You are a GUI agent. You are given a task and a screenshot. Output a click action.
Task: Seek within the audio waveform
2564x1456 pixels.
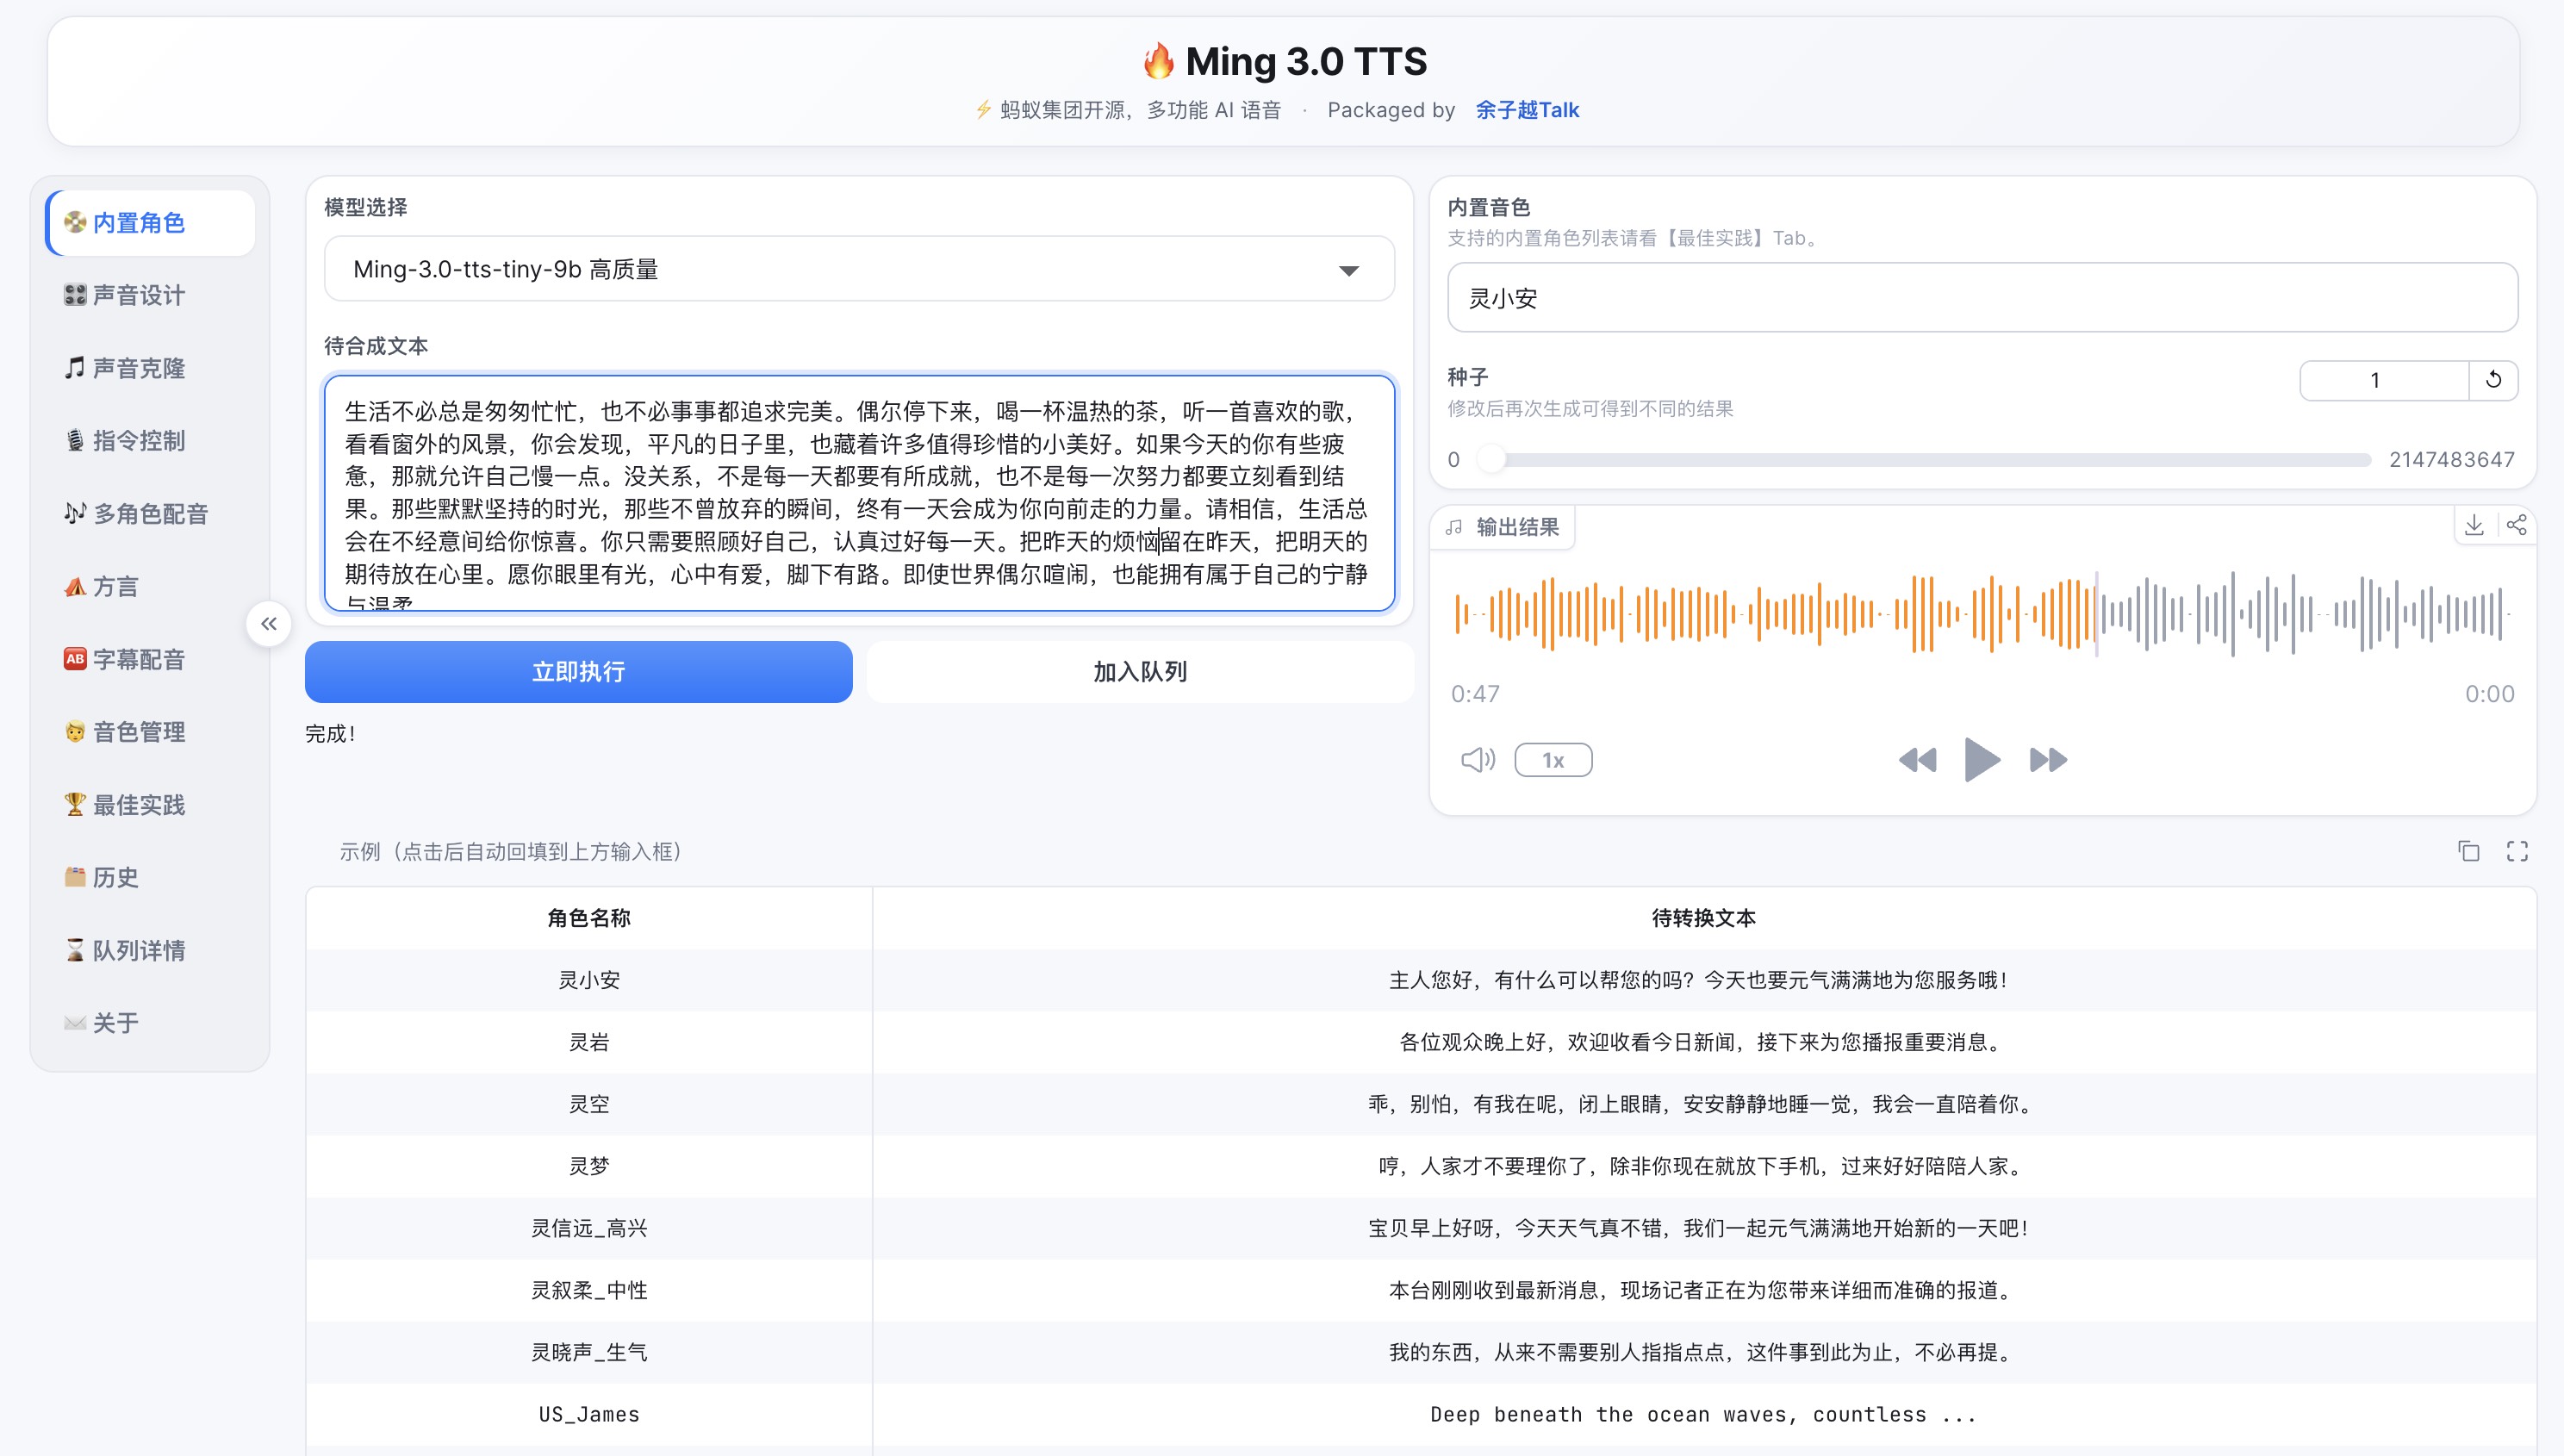pos(1982,614)
